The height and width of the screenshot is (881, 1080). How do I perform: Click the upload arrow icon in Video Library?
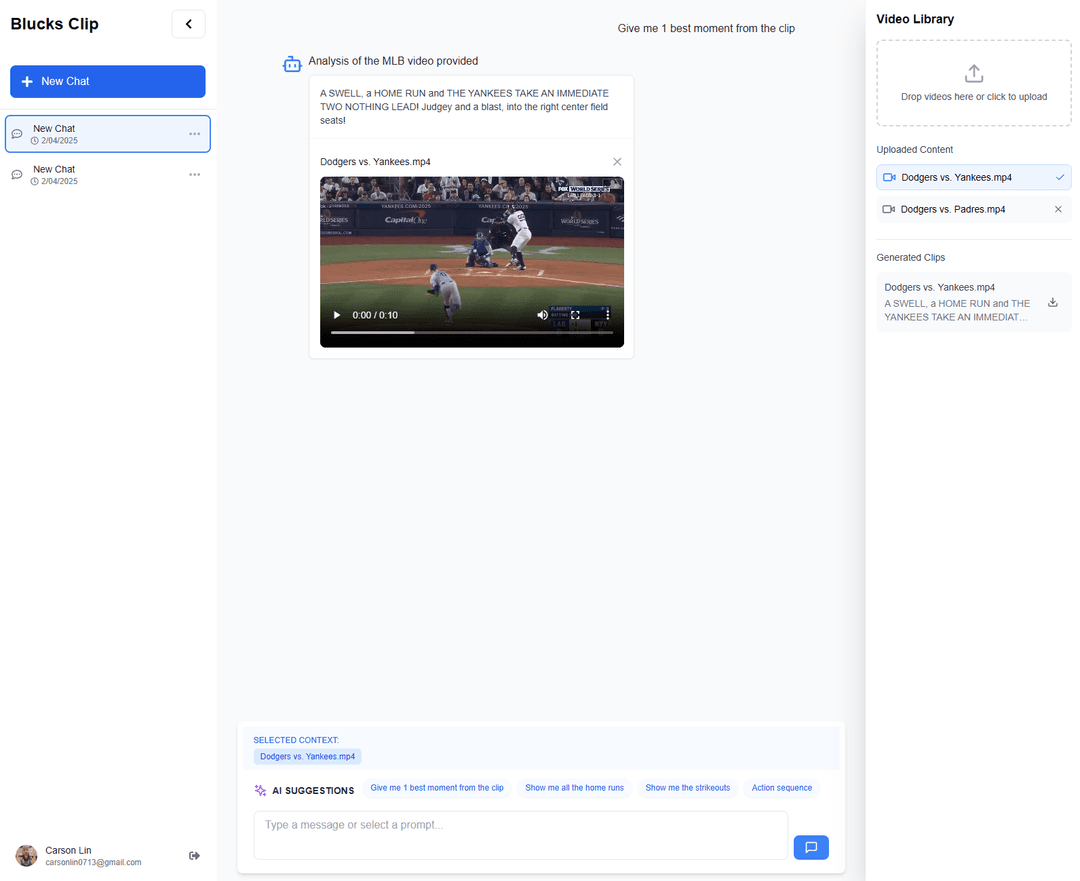pyautogui.click(x=974, y=73)
